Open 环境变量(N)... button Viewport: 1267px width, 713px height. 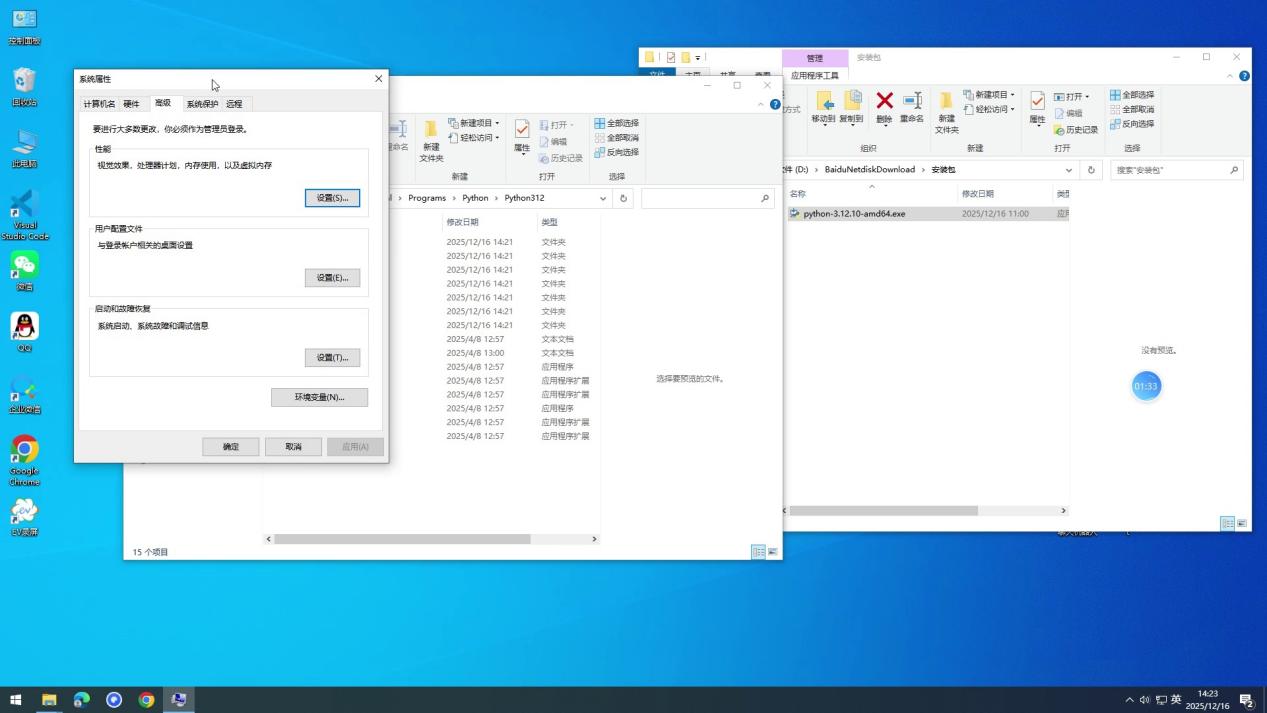[x=319, y=397]
